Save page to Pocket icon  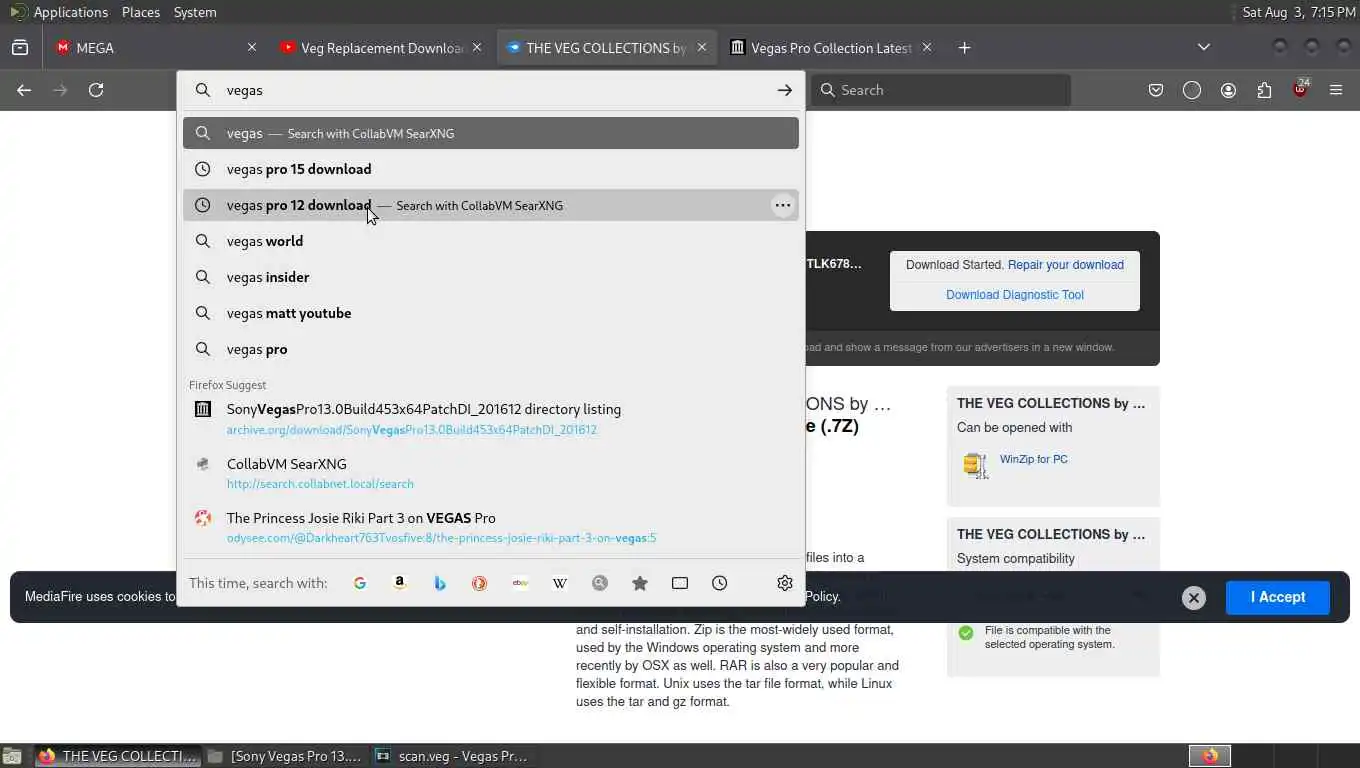(1156, 90)
